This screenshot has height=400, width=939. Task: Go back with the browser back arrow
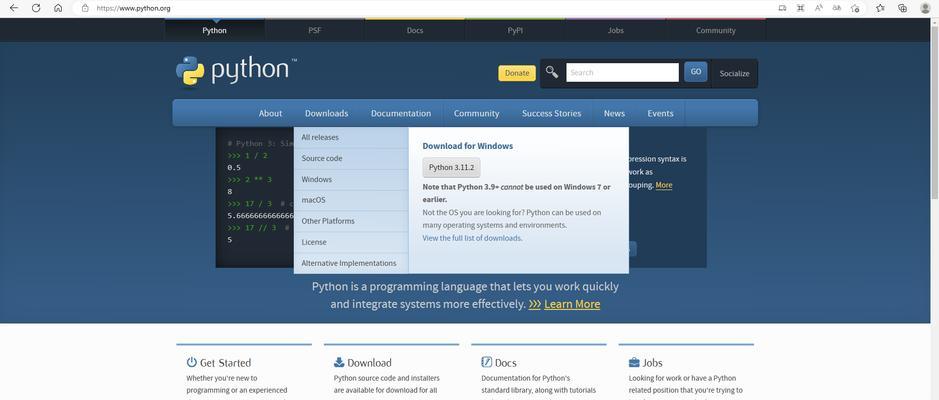click(x=14, y=8)
